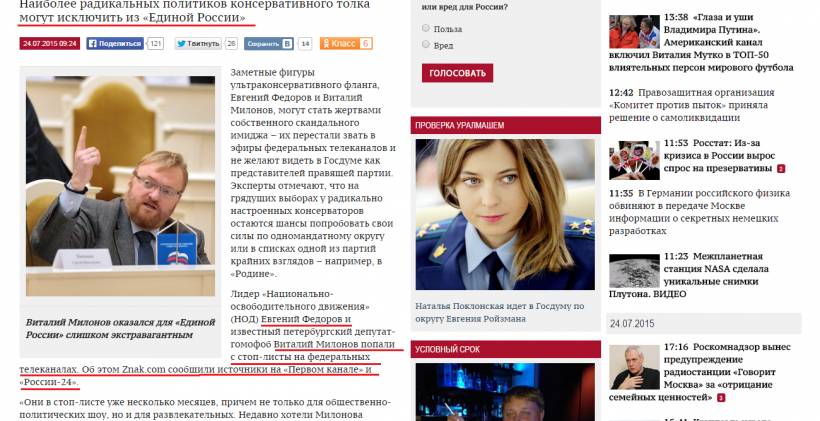Click the article date 24.07.2015 09:24
Viewport: 820px width, 421px height.
(50, 43)
